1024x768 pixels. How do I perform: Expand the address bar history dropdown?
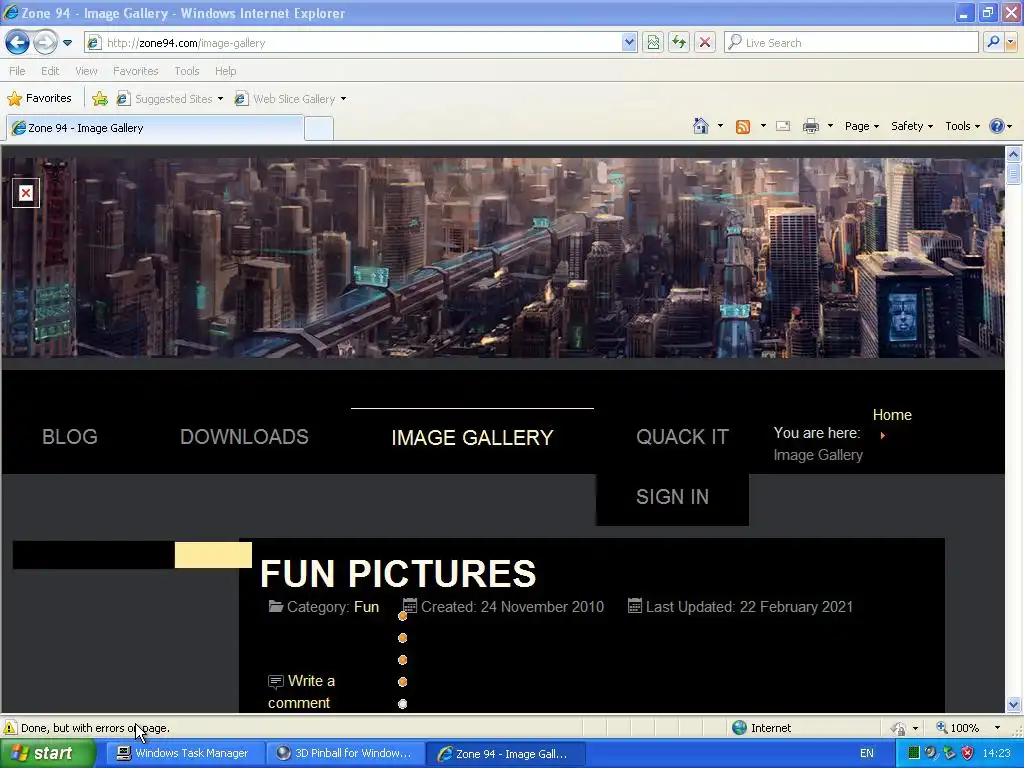click(629, 43)
